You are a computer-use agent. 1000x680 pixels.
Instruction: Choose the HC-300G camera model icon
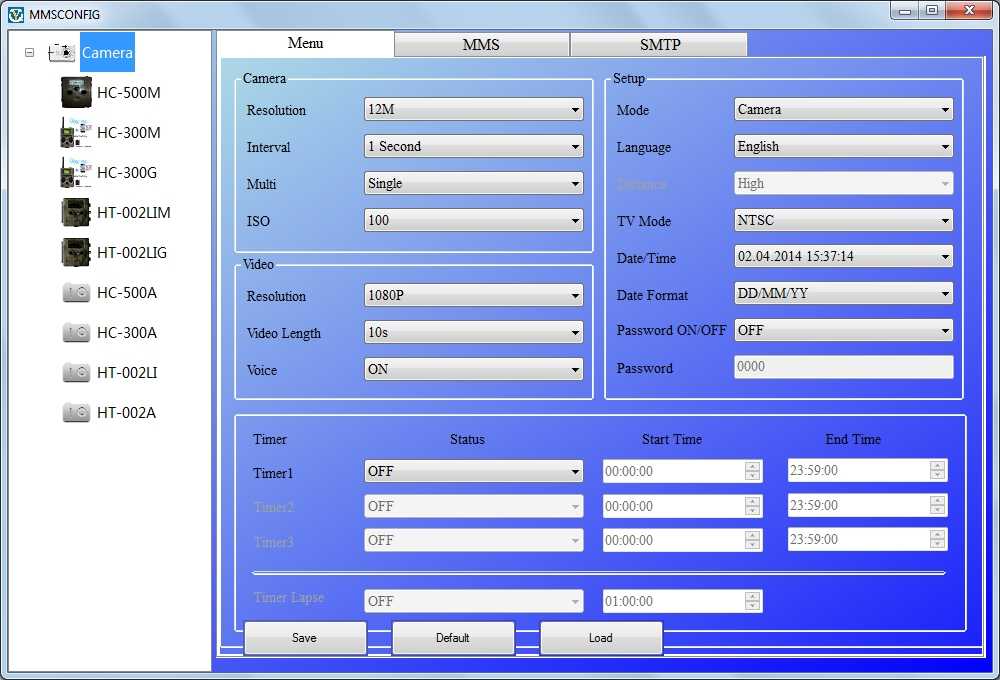tap(76, 173)
